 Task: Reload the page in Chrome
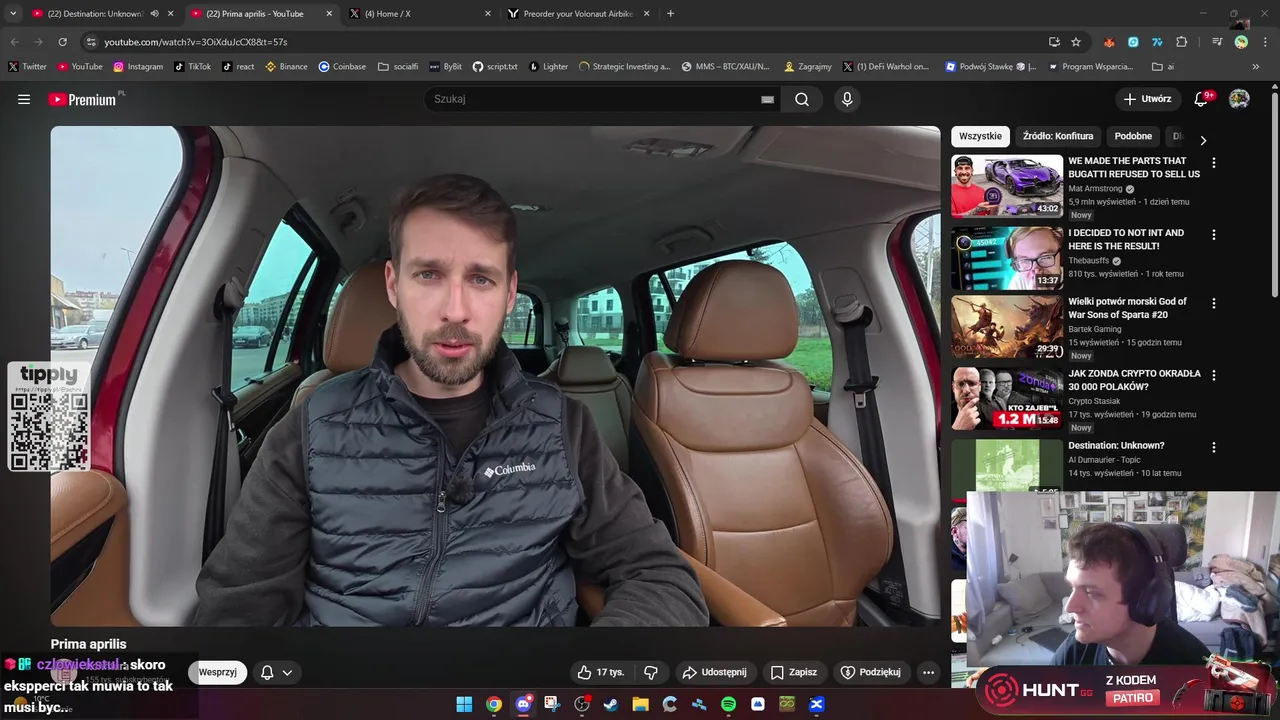click(62, 42)
